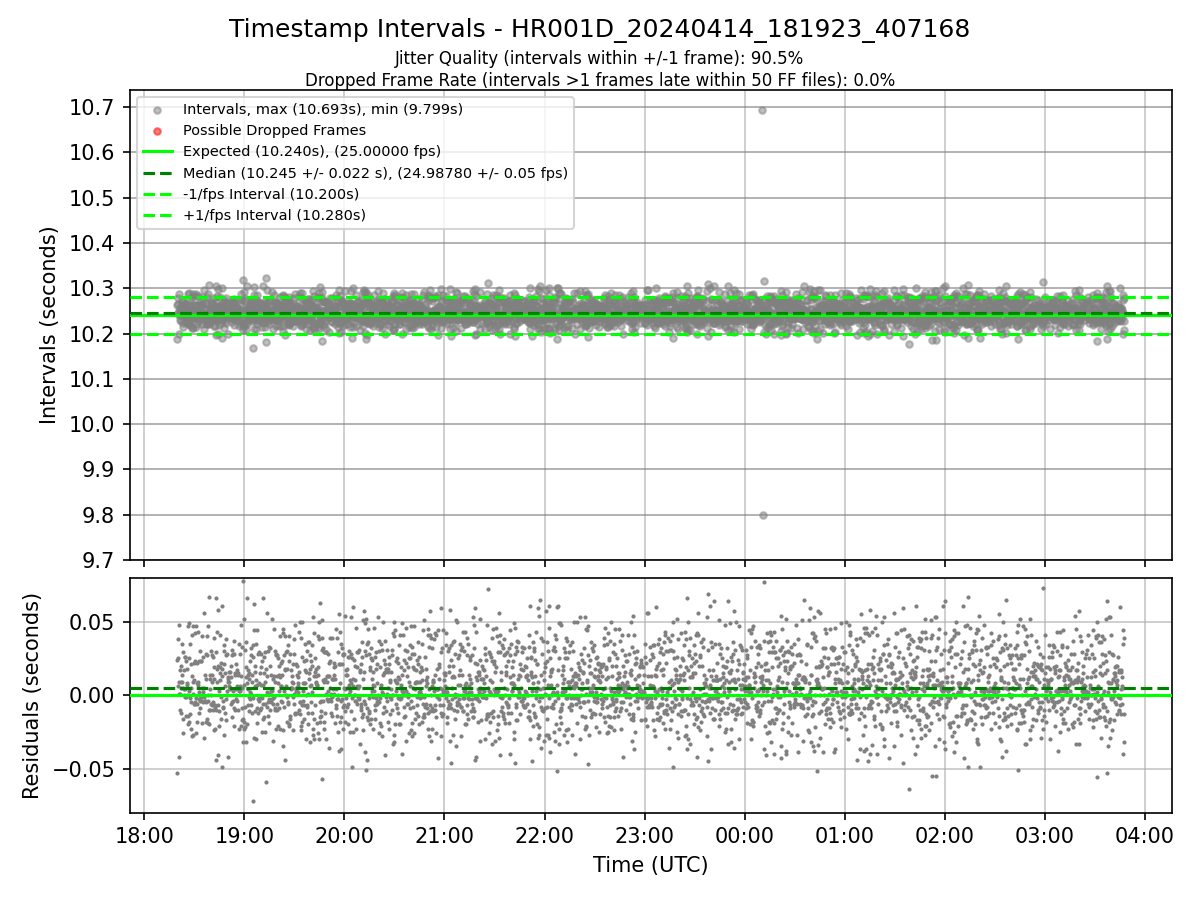
Task: Click the 10.3 y-axis tick label
Action: click(x=91, y=288)
